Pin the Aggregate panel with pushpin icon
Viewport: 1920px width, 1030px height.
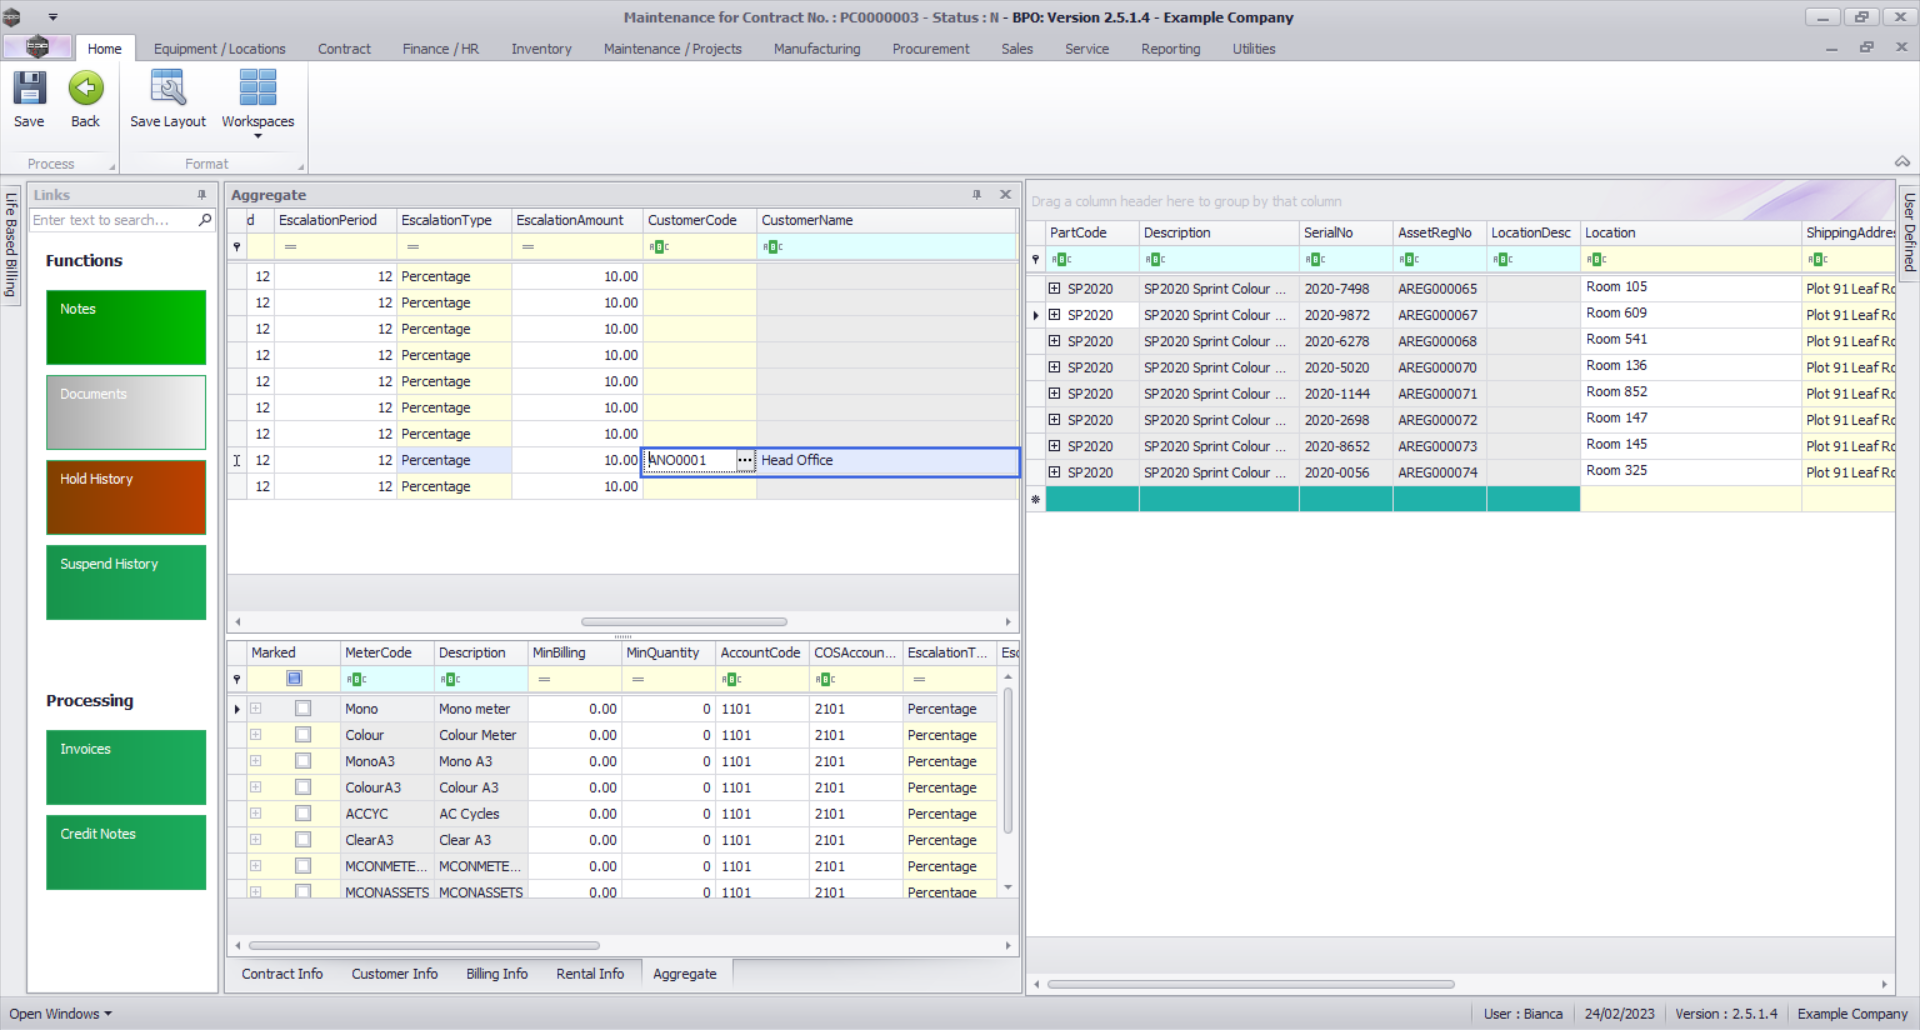click(x=977, y=195)
